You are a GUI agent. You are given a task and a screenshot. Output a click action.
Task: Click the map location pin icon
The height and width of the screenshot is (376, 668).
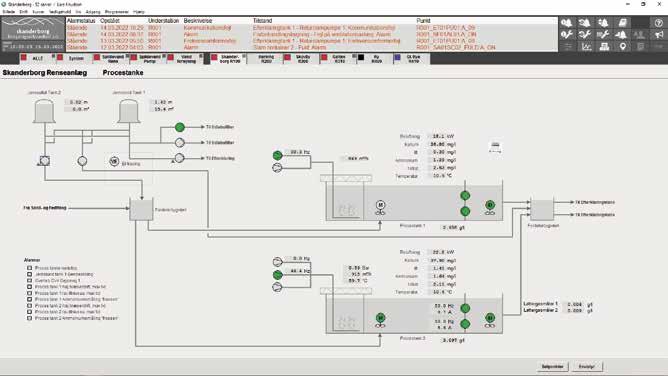pos(622,46)
